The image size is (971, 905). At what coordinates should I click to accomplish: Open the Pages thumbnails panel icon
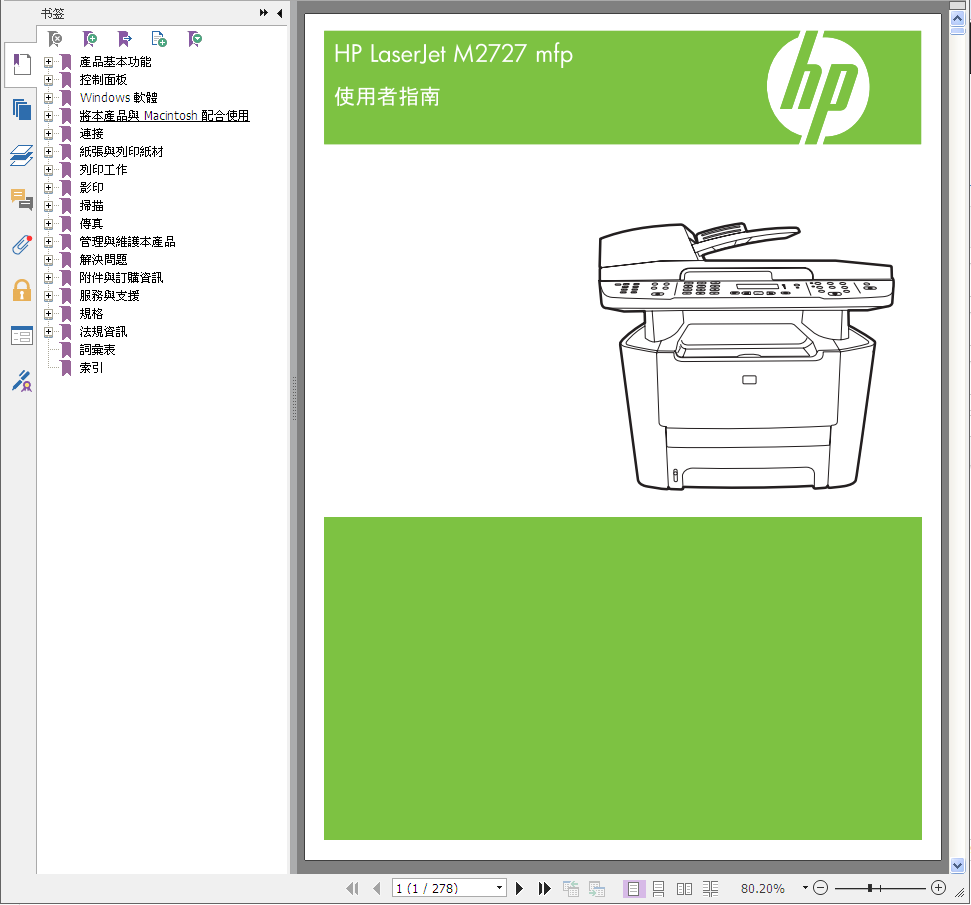point(22,110)
